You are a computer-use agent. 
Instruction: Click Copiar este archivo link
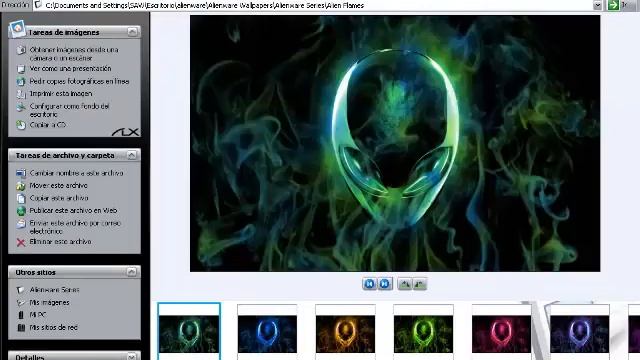click(59, 198)
